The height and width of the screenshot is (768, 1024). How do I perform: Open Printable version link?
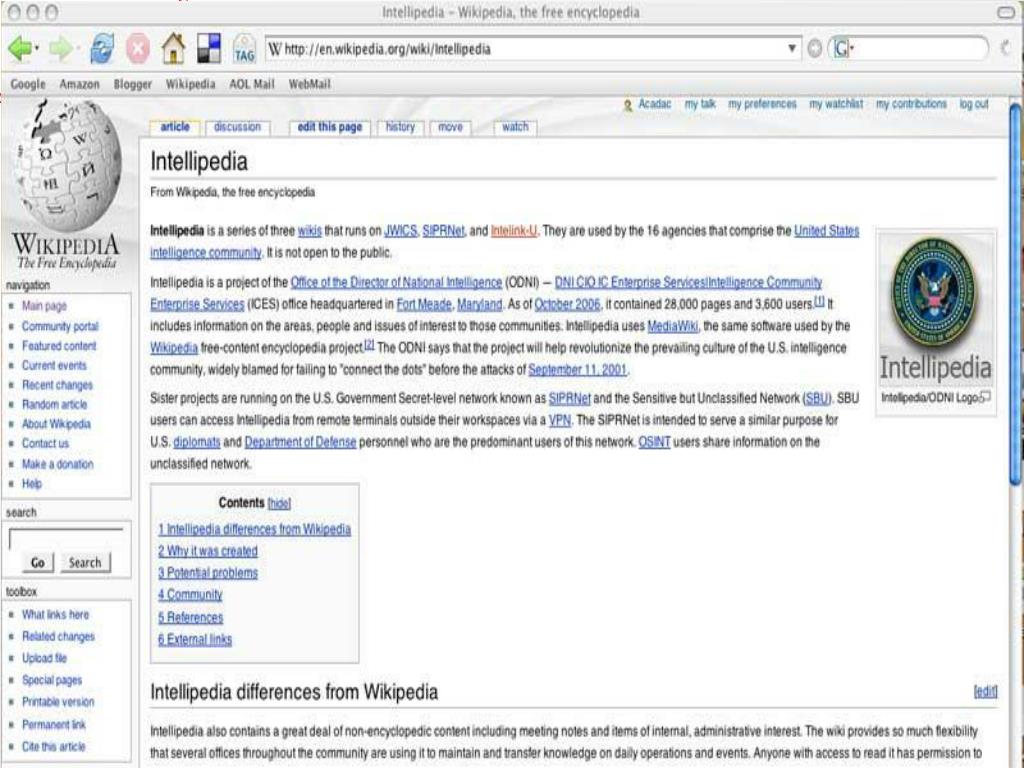[58, 702]
